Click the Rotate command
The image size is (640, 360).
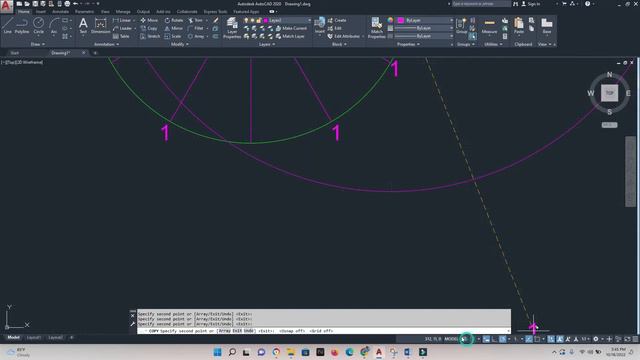point(174,20)
